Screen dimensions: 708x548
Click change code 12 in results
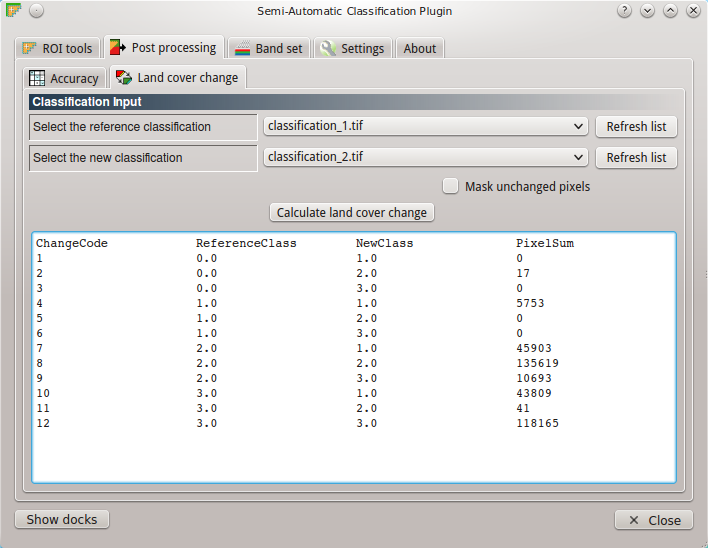43,423
